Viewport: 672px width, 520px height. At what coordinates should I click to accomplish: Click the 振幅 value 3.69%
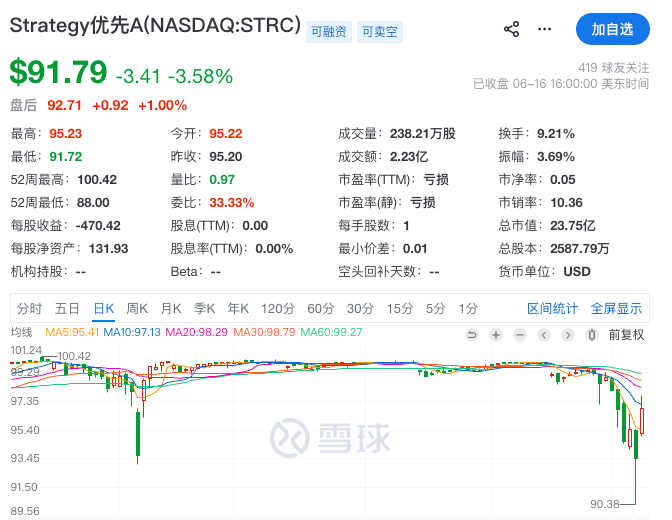click(556, 157)
